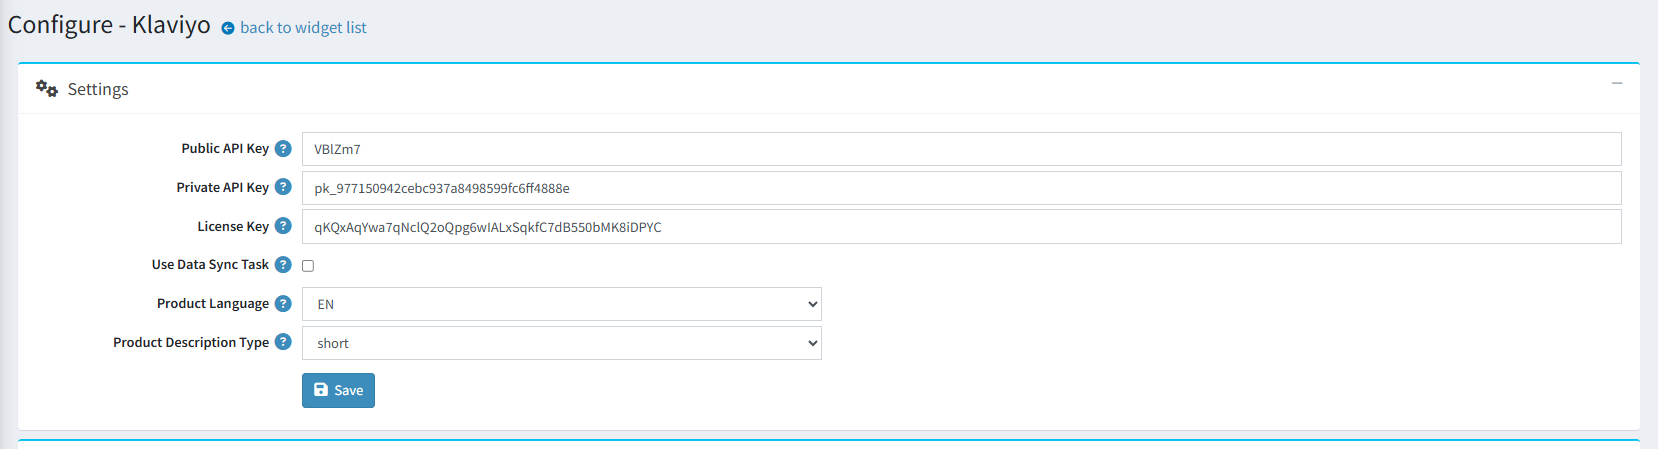Click help icon next to Public API Key

tap(283, 149)
